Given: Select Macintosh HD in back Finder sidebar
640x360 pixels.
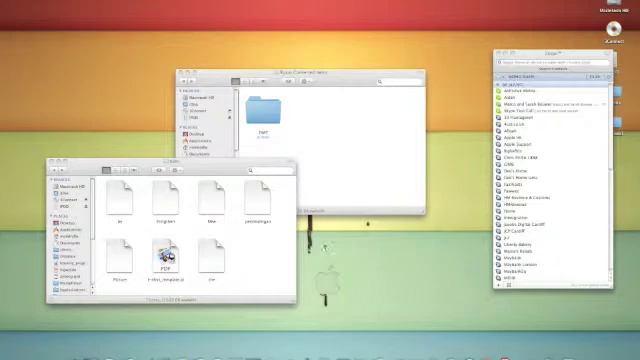Looking at the screenshot, I should (x=199, y=98).
